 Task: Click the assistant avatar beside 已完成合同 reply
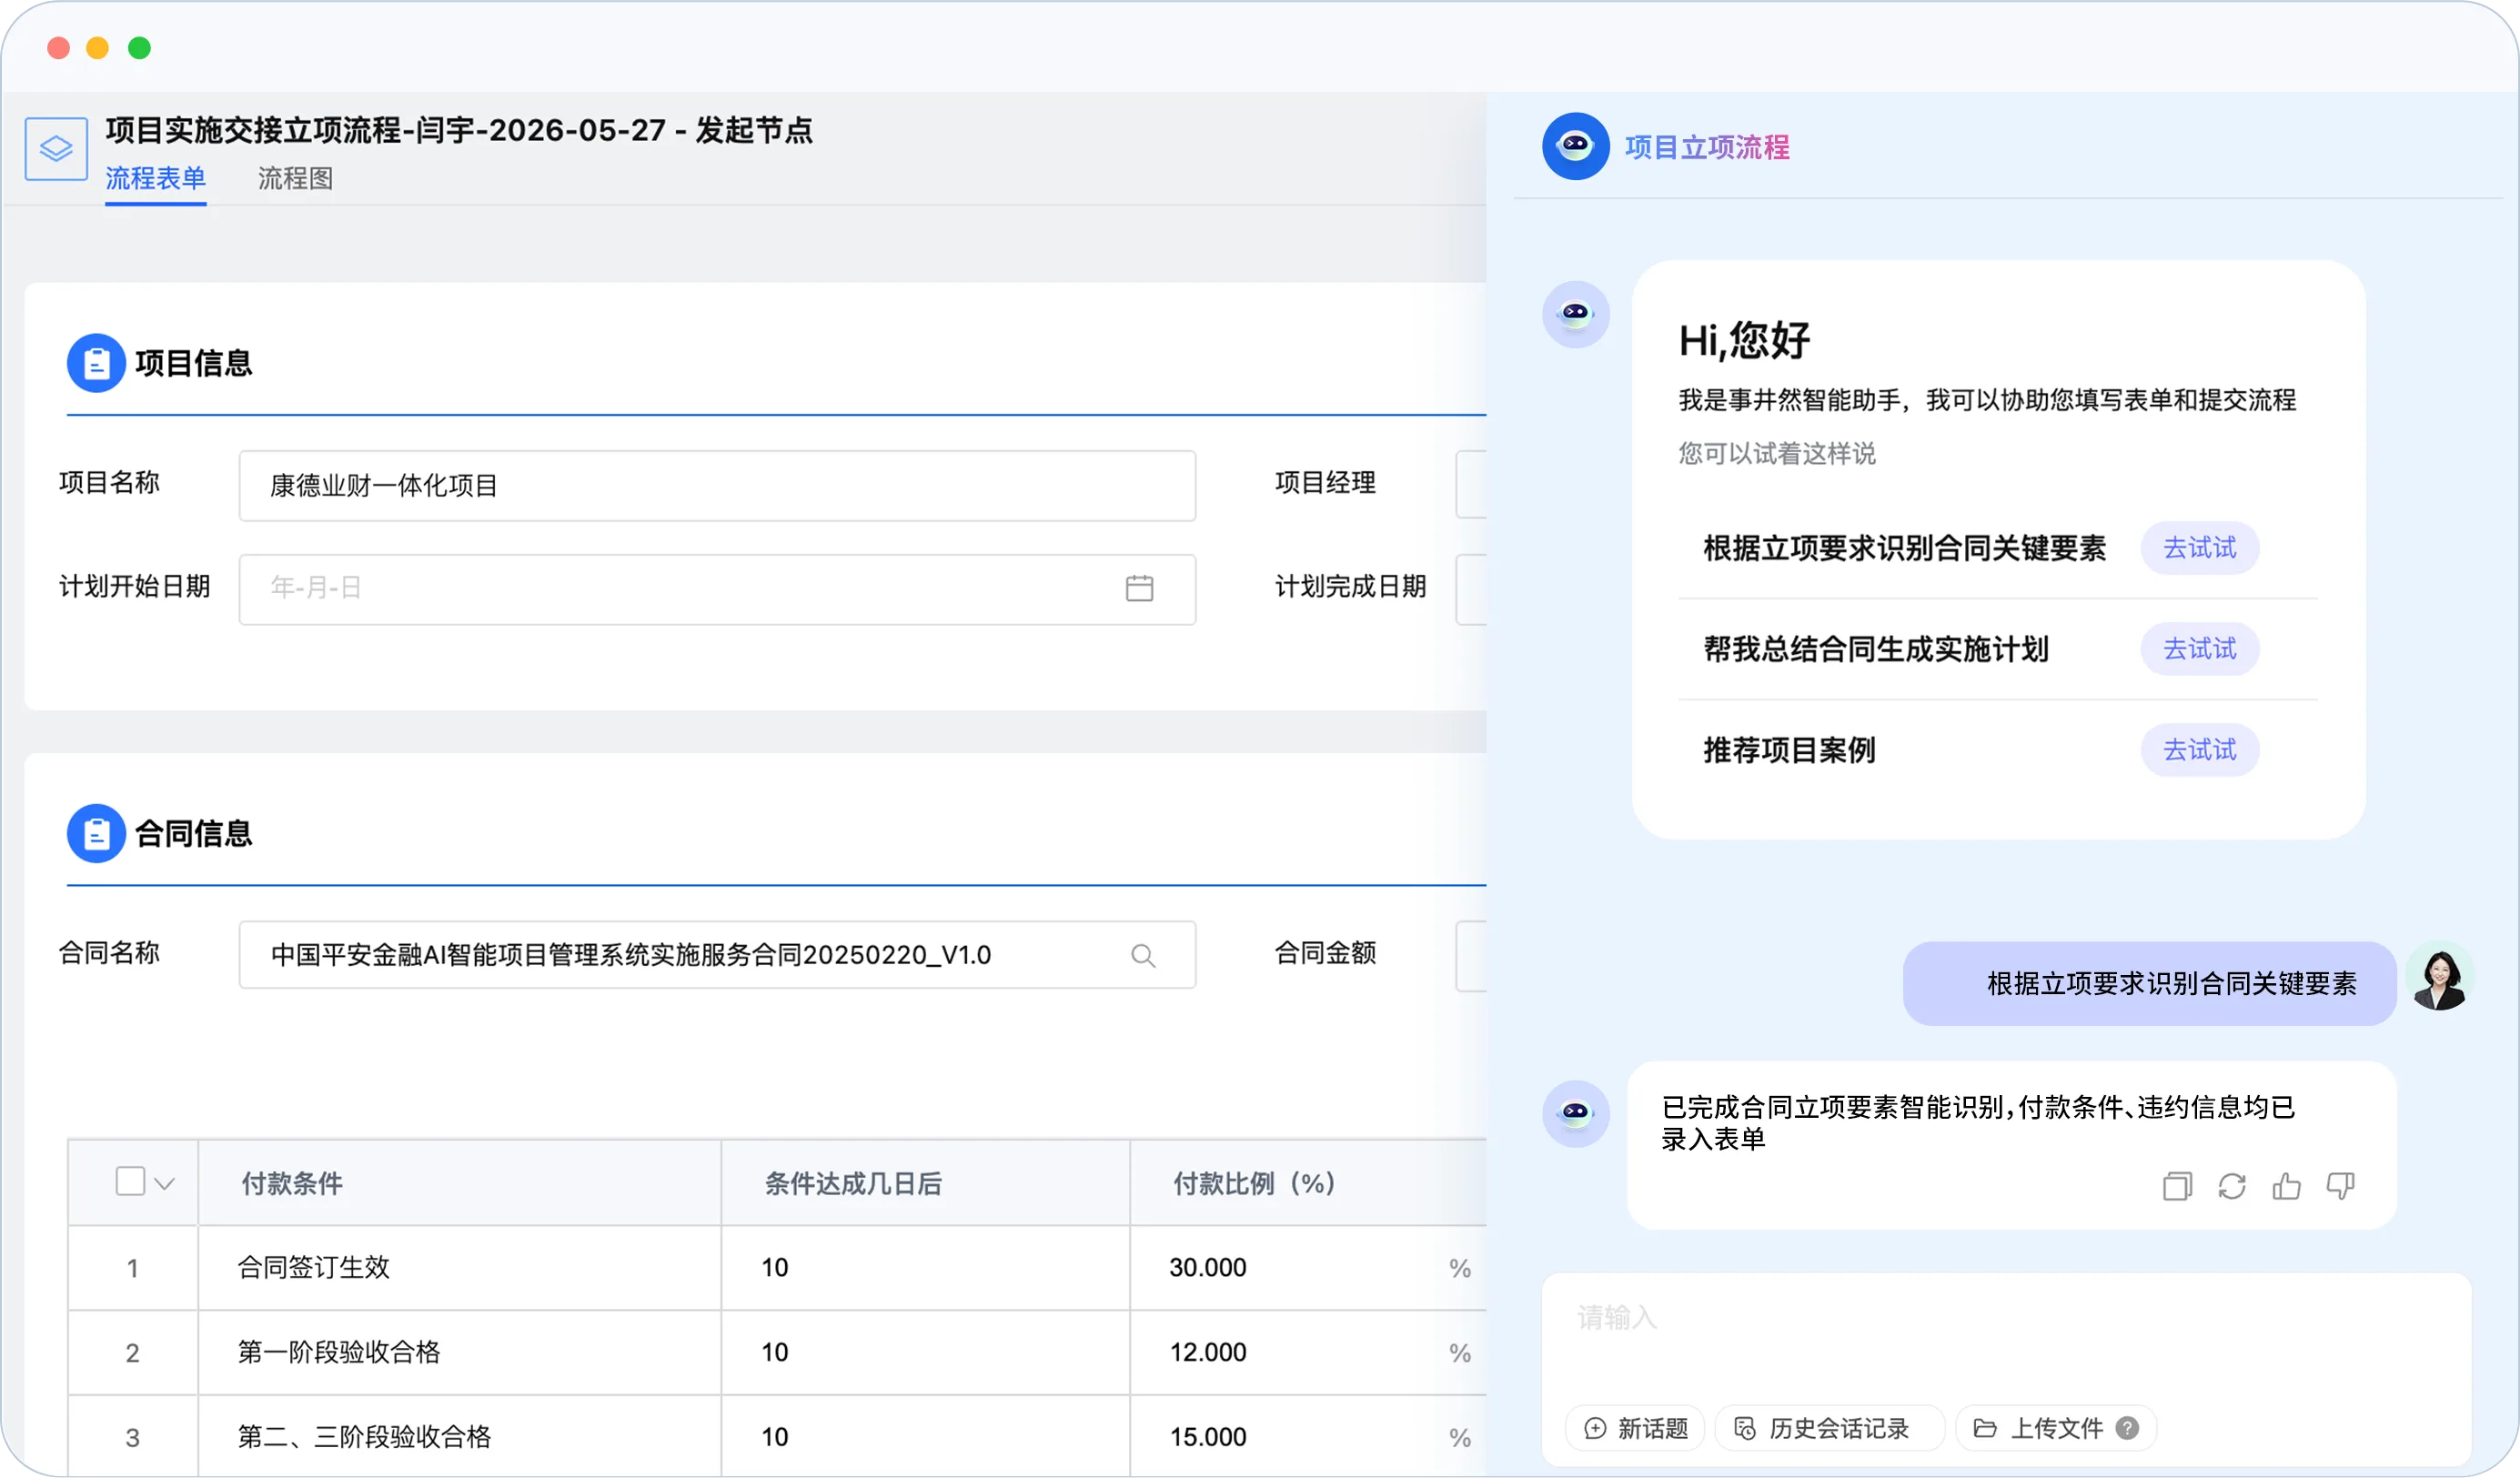[x=1575, y=1113]
